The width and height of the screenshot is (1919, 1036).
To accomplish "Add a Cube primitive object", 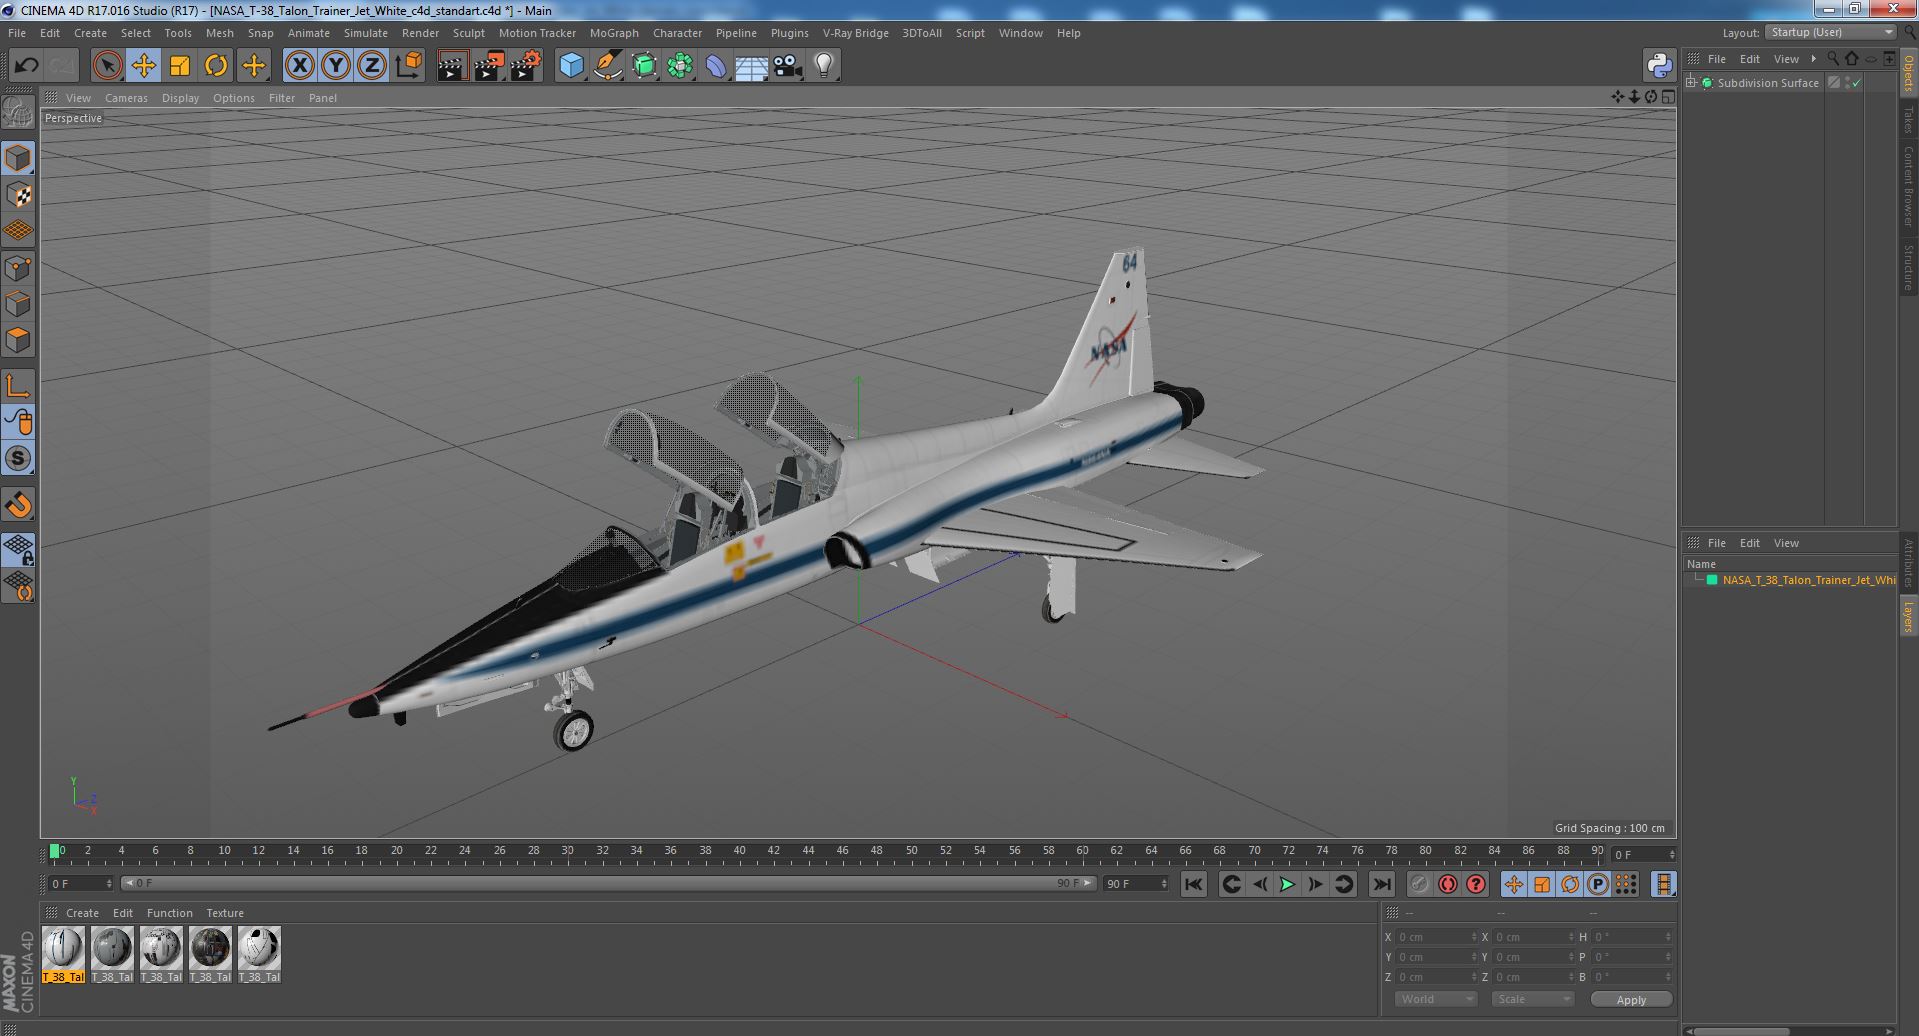I will click(571, 66).
